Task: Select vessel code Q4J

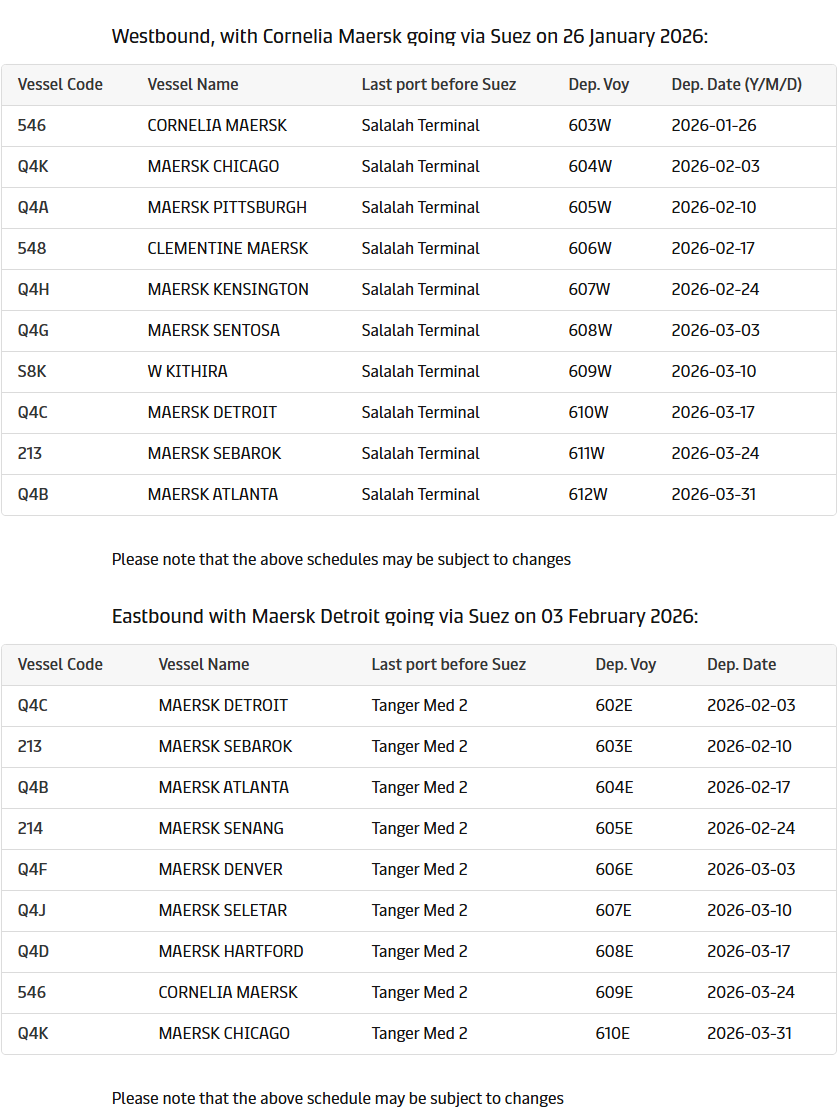Action: click(x=32, y=910)
